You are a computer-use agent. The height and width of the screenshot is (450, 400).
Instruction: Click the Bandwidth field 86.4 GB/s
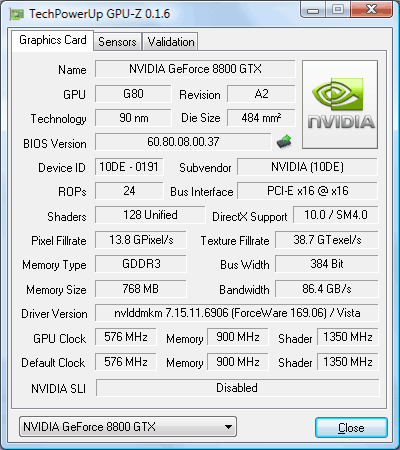point(327,289)
